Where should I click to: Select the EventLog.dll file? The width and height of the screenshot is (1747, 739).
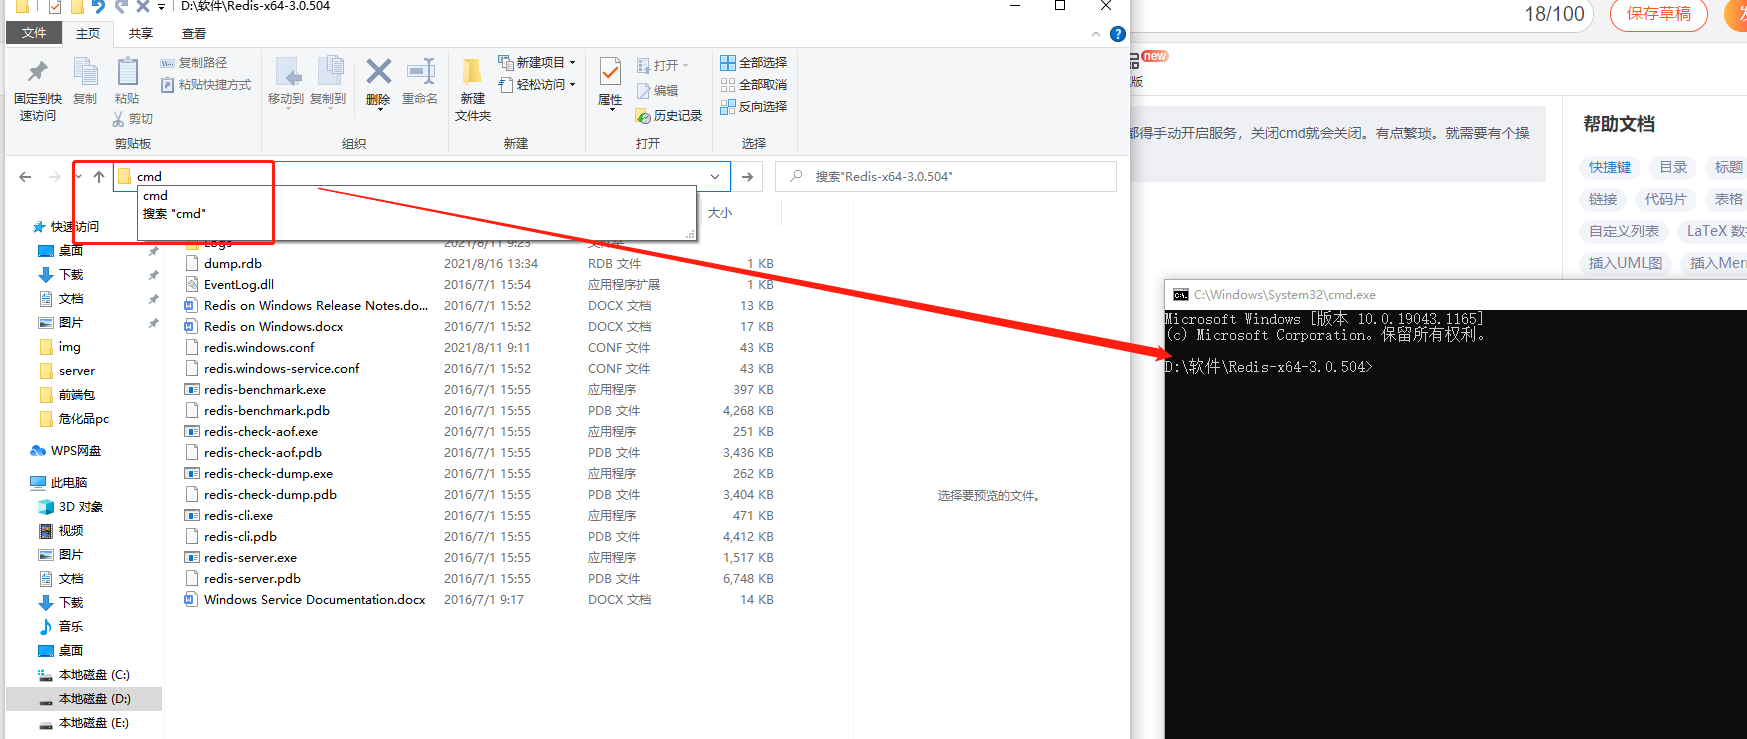click(x=239, y=285)
